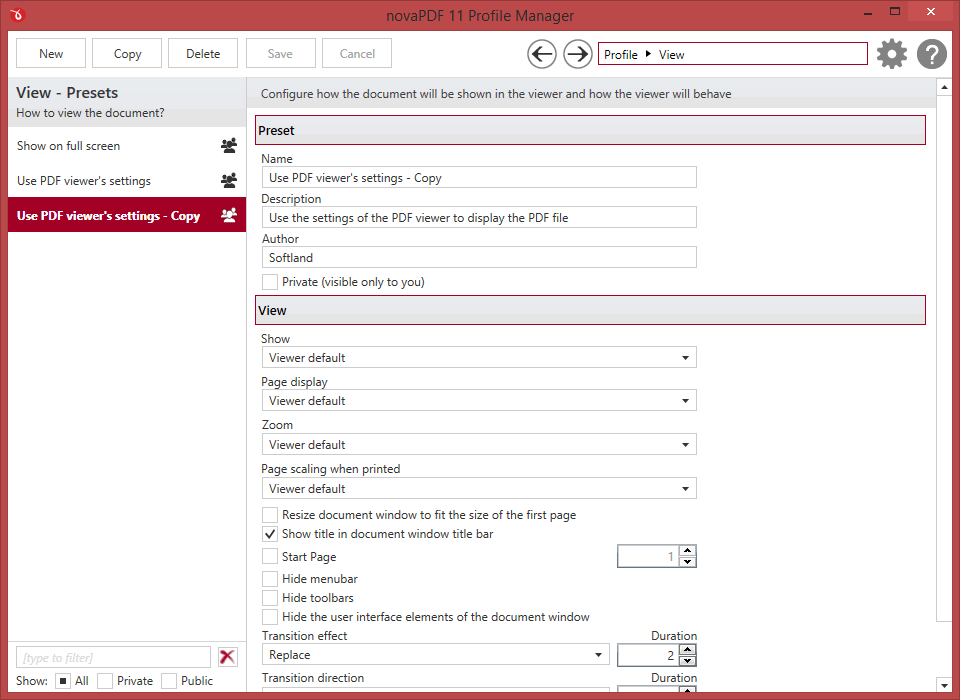Maximize the Profile Manager window
960x700 pixels.
click(895, 12)
